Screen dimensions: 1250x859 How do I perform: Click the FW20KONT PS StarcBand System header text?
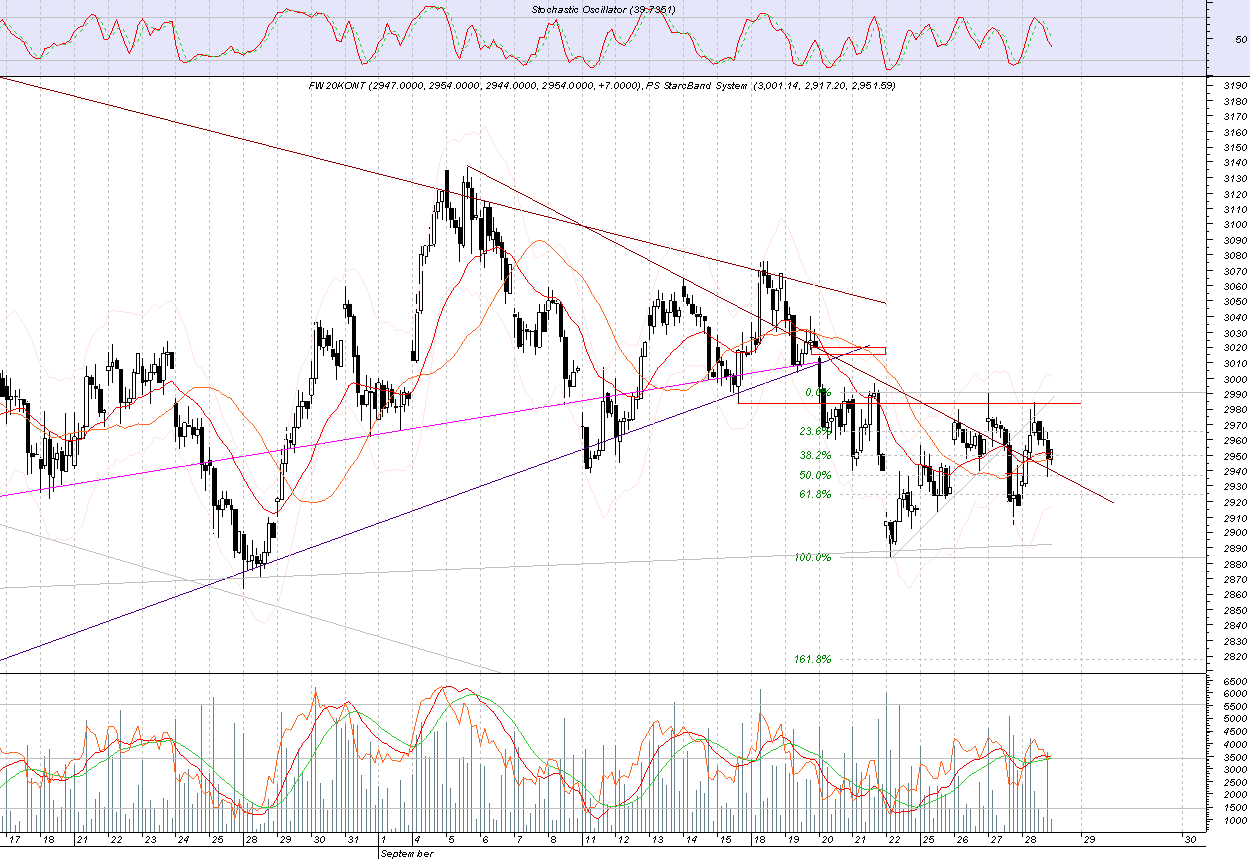tap(602, 86)
